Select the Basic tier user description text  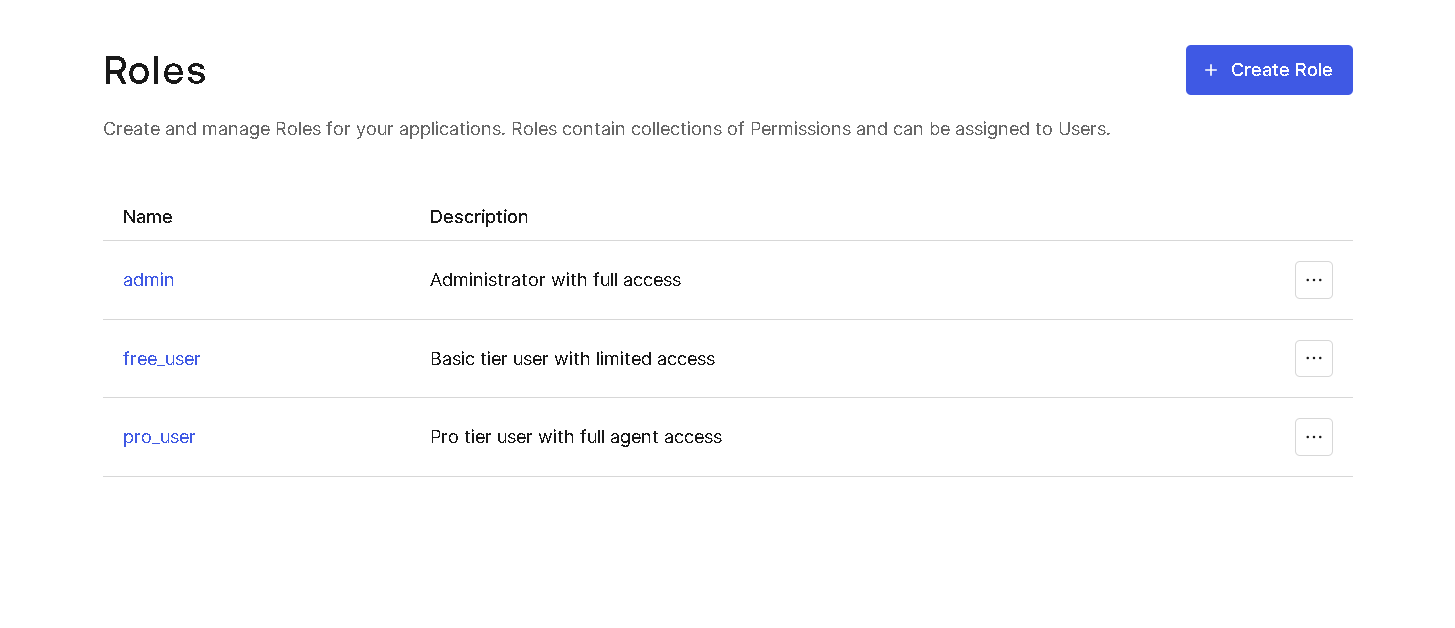(x=572, y=359)
